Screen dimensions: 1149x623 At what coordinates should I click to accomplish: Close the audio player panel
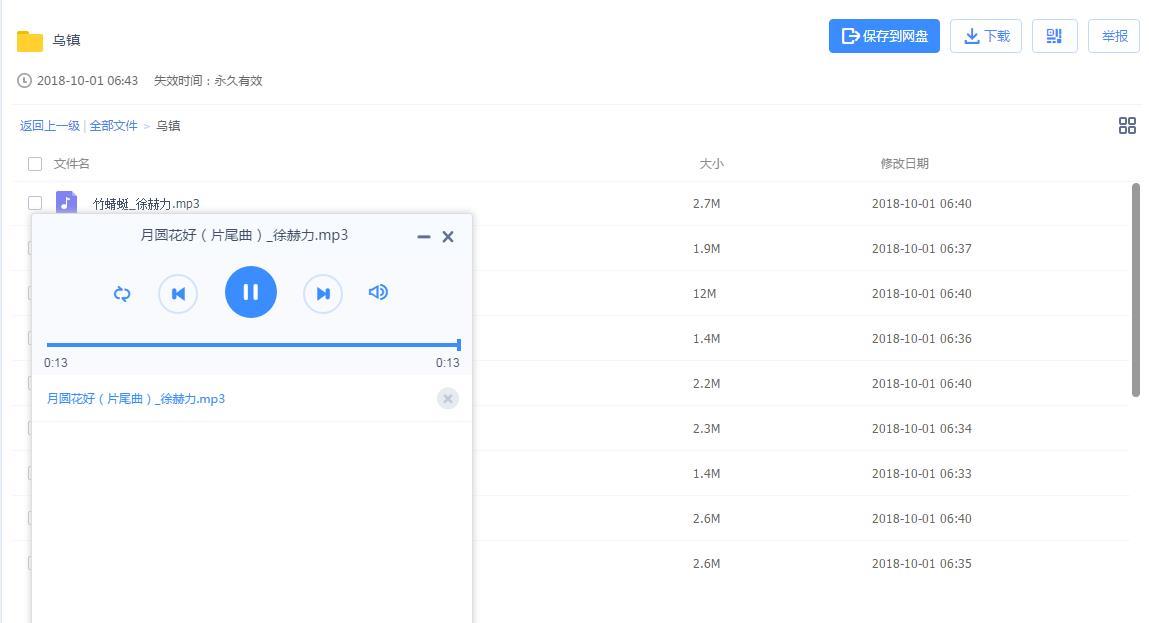point(448,237)
